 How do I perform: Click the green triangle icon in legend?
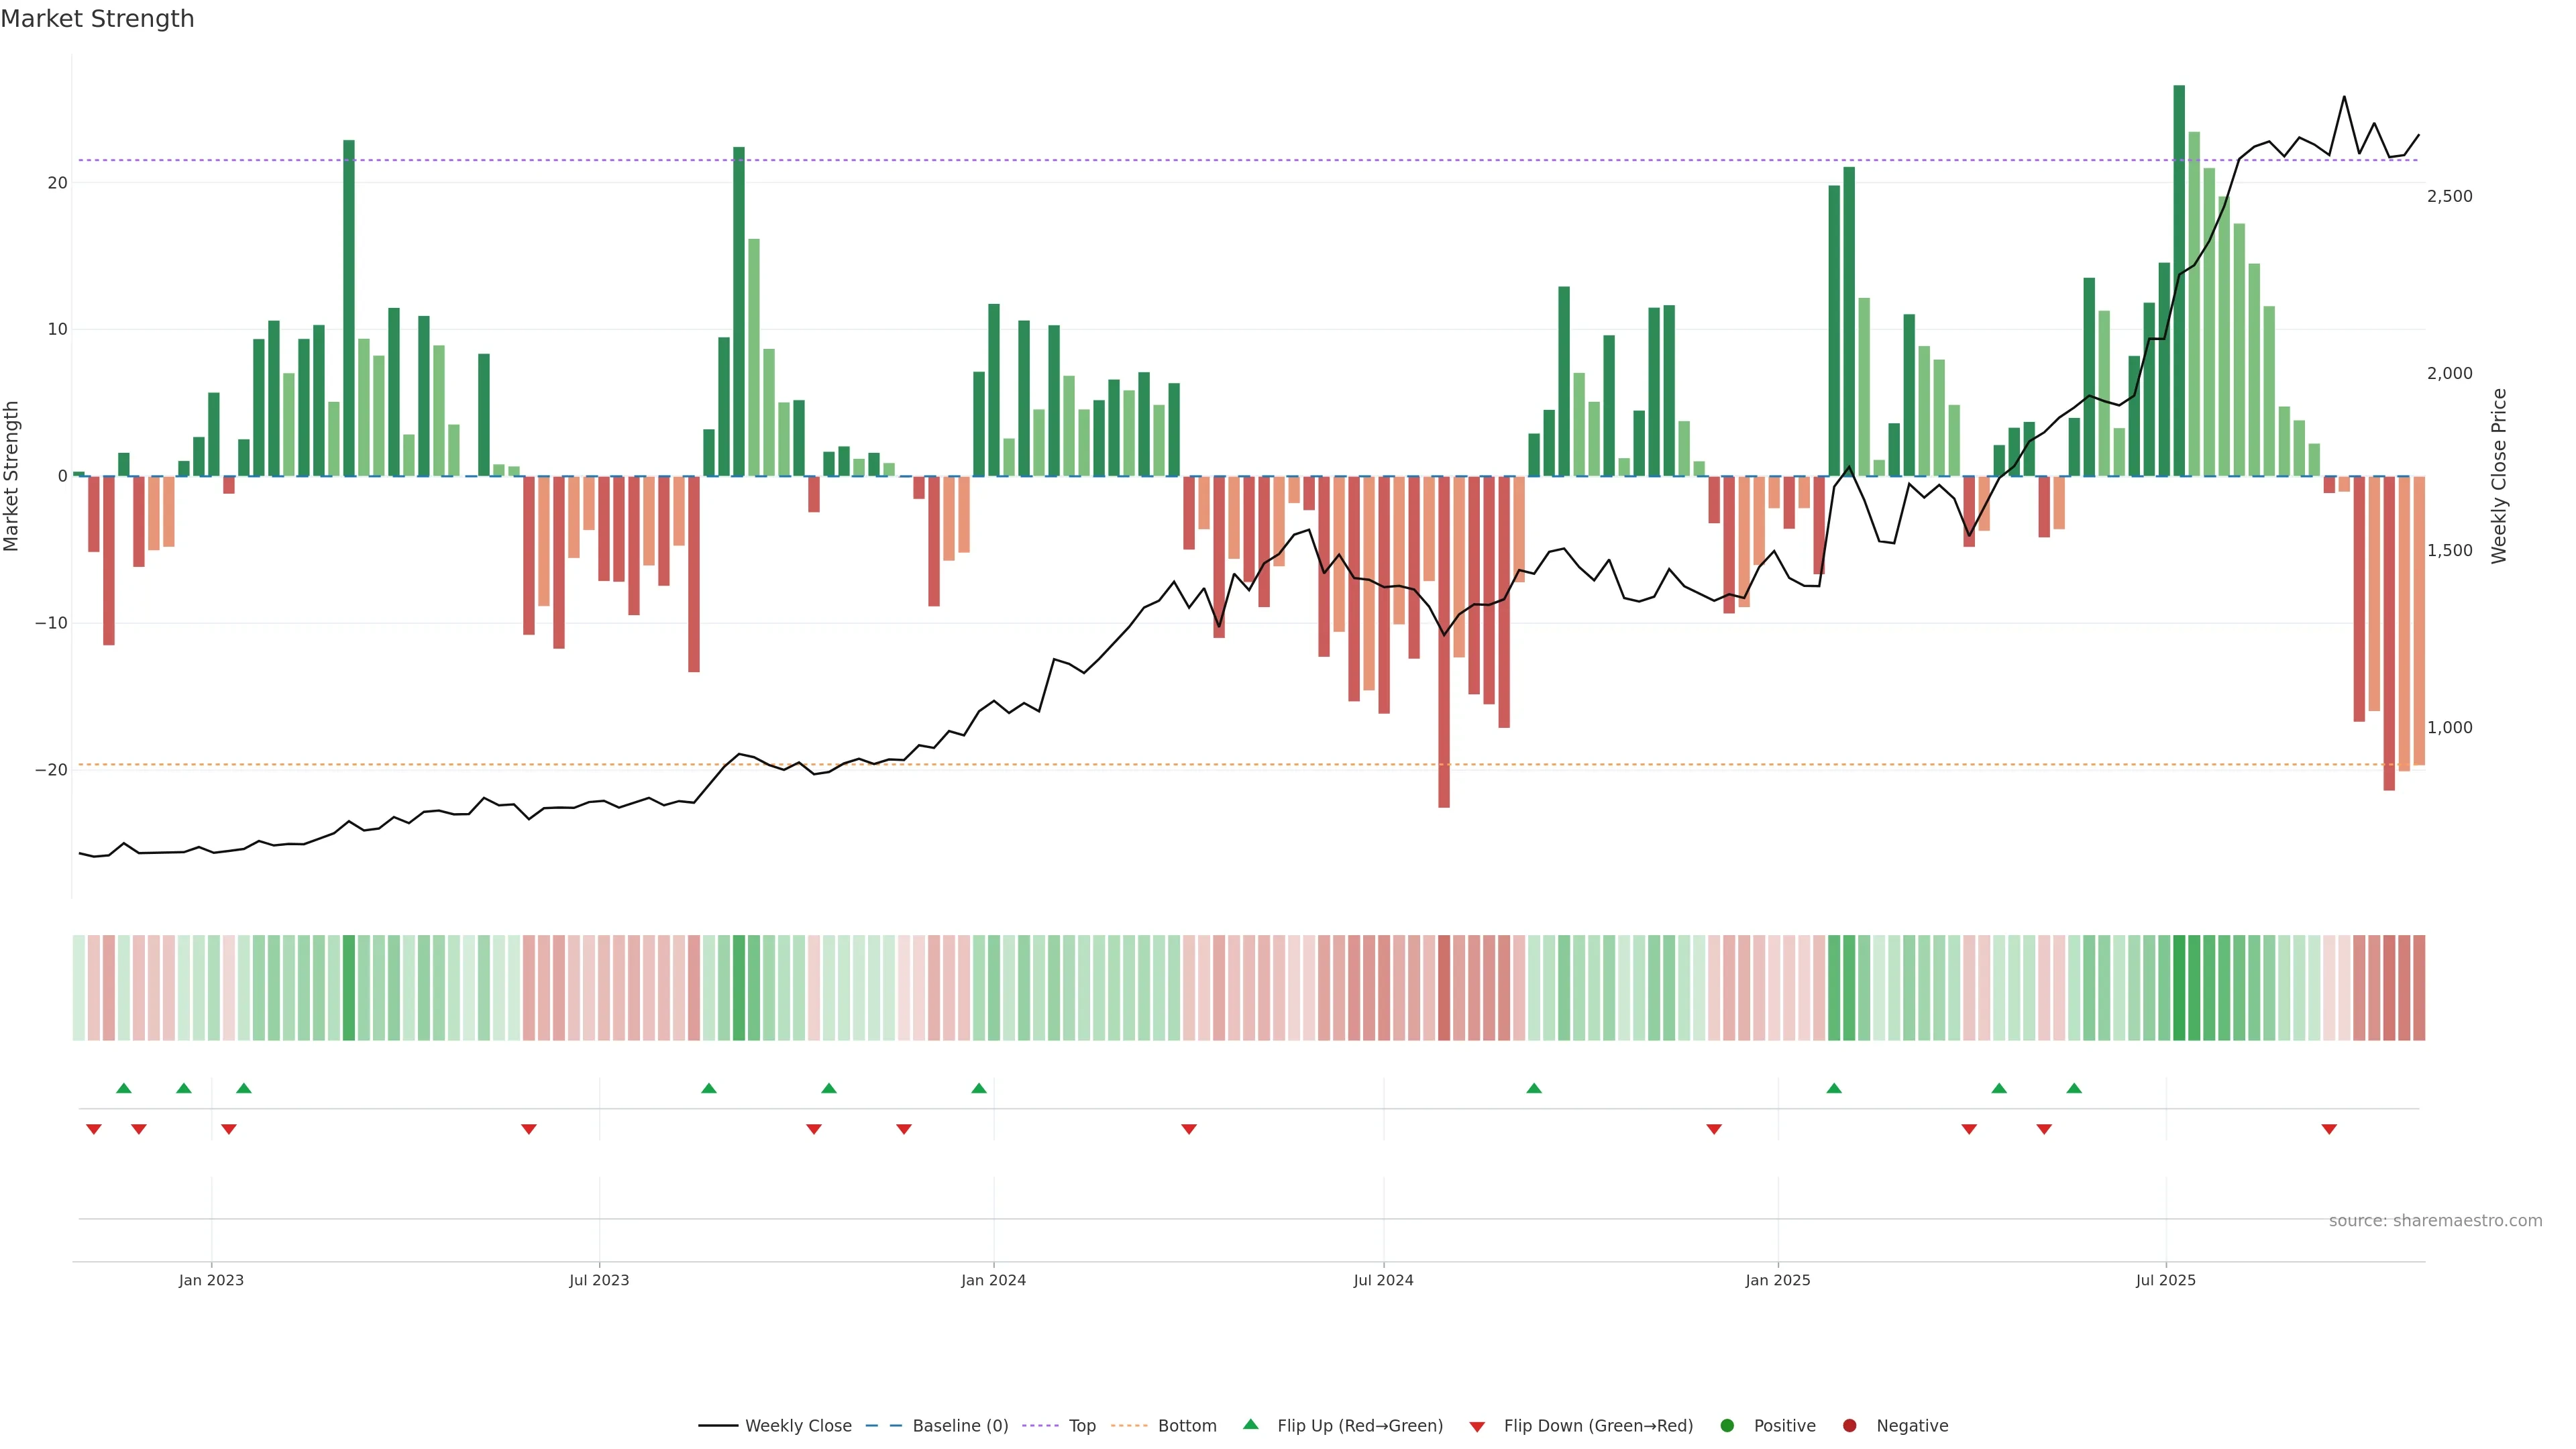click(x=1250, y=1424)
